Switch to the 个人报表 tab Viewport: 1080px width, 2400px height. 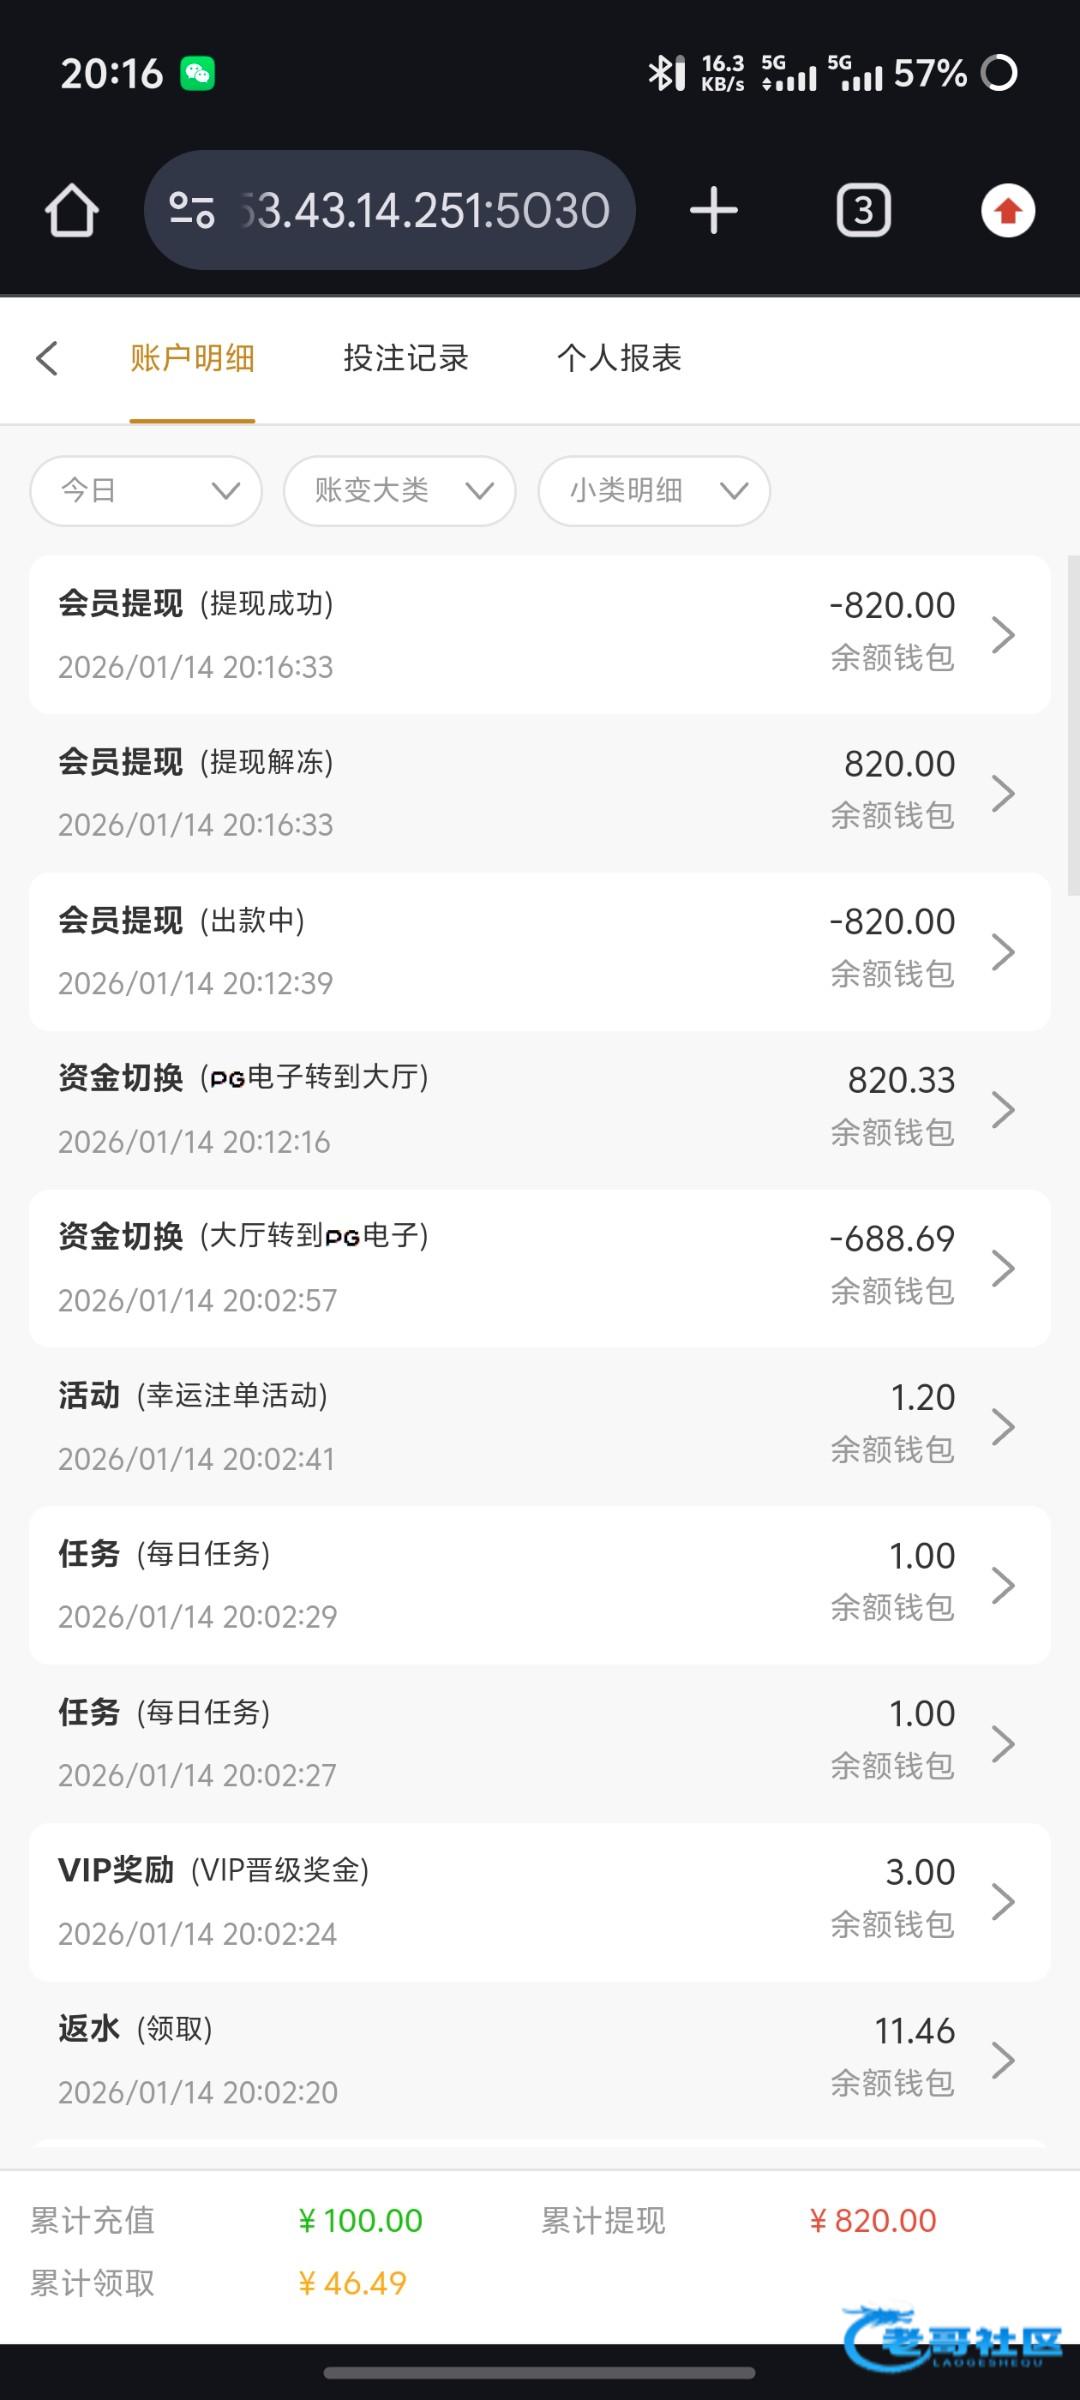(619, 358)
